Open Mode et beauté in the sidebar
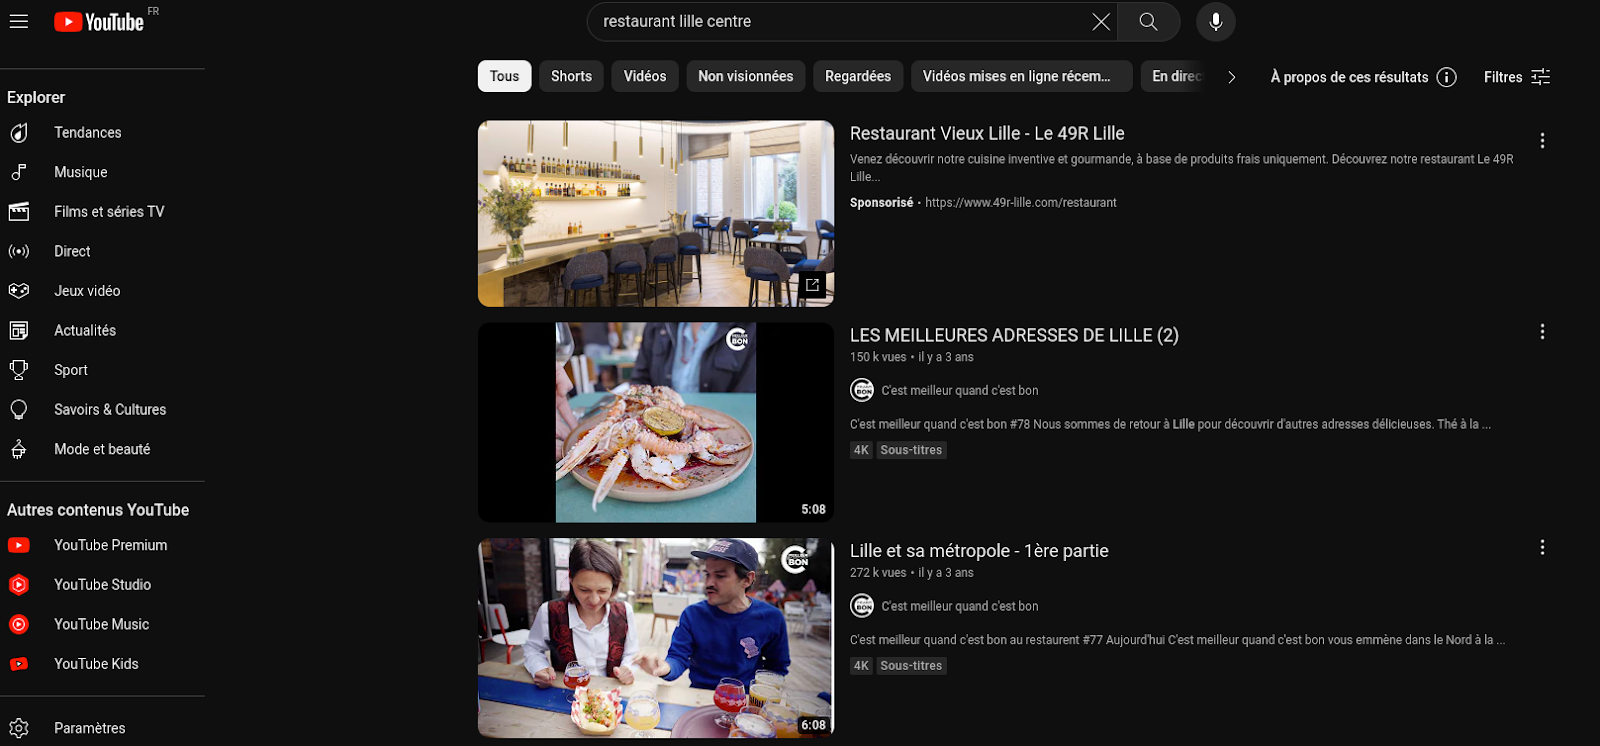The image size is (1600, 746). [102, 449]
